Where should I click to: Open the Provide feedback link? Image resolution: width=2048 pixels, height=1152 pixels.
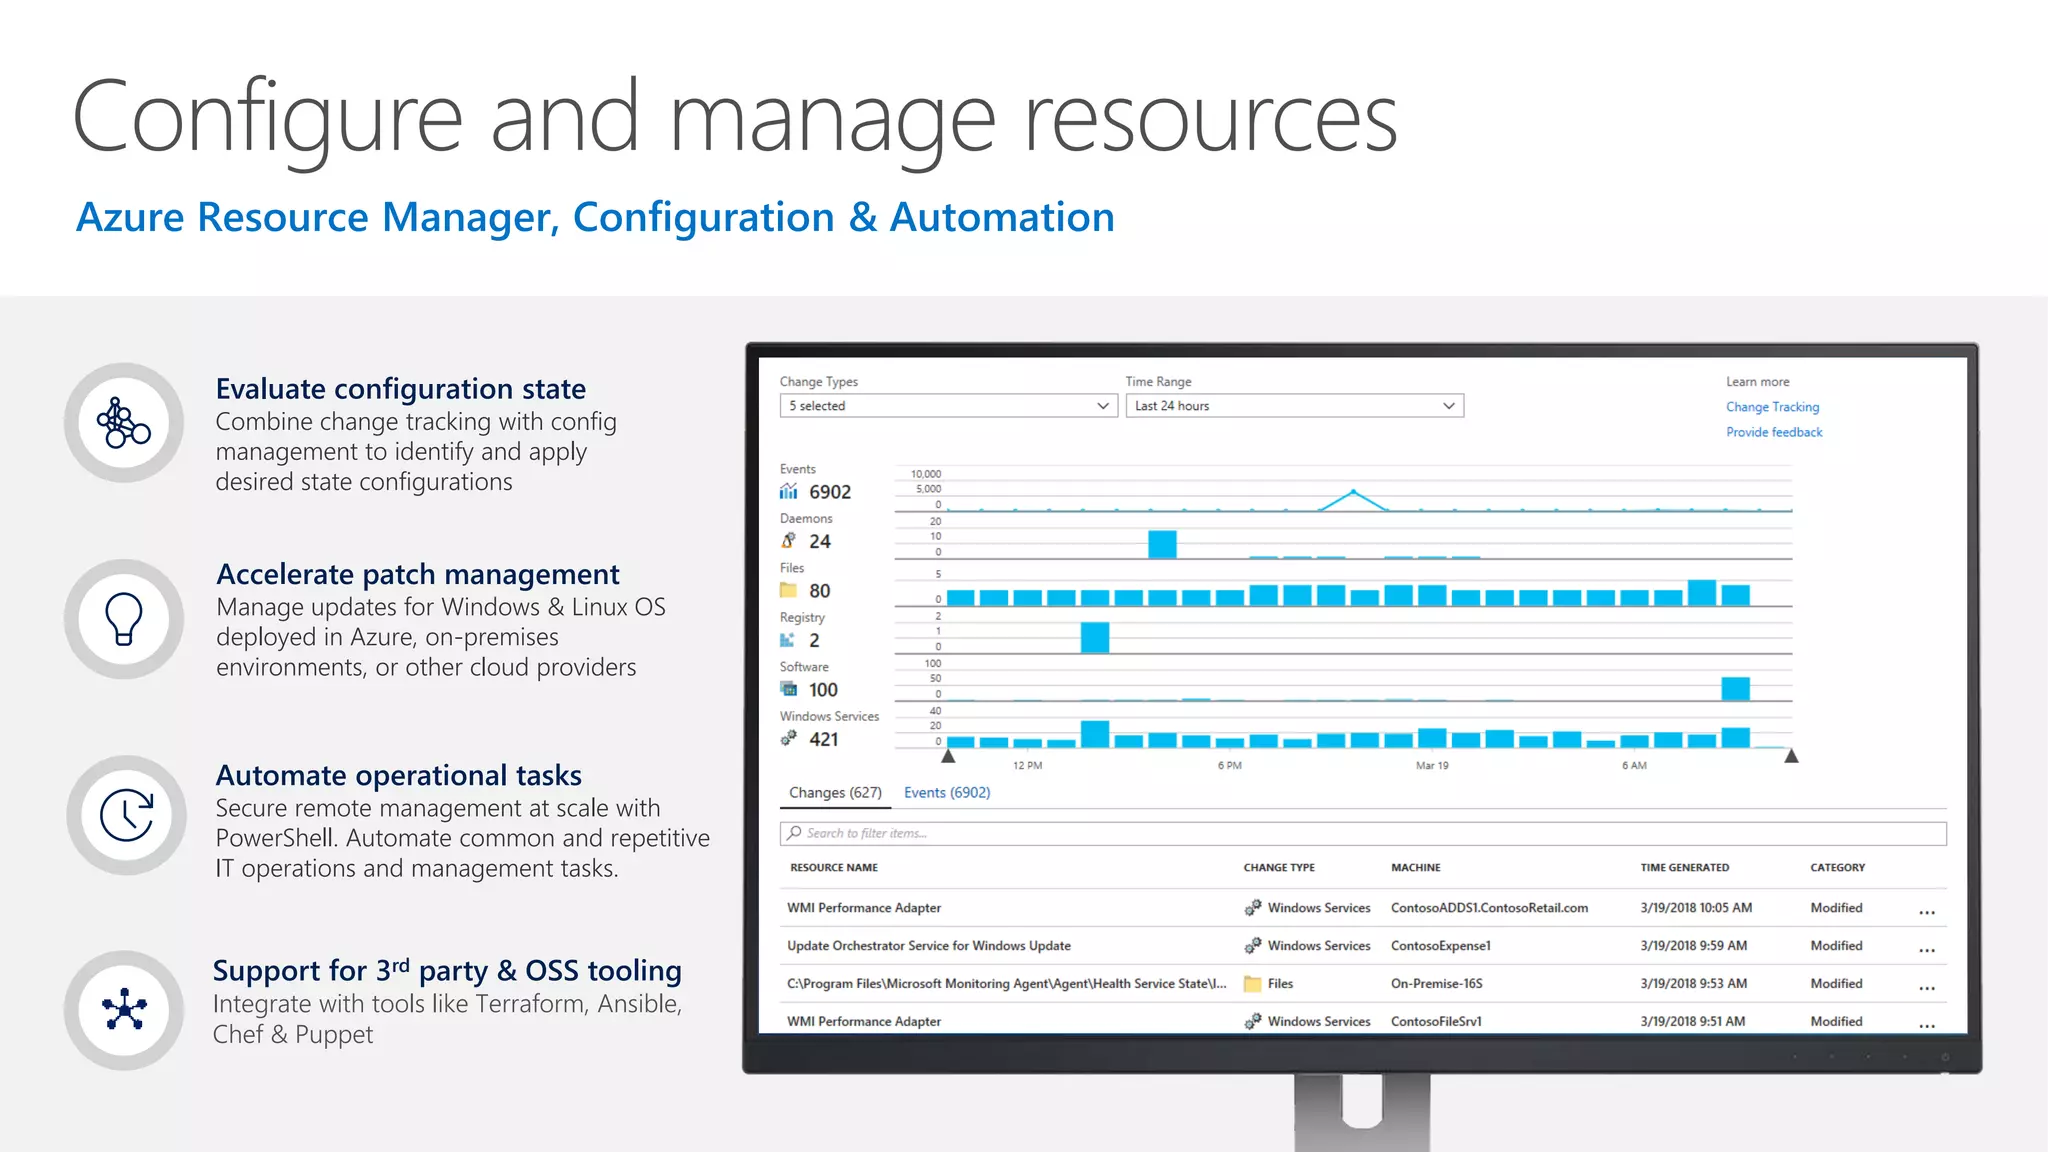click(x=1774, y=432)
